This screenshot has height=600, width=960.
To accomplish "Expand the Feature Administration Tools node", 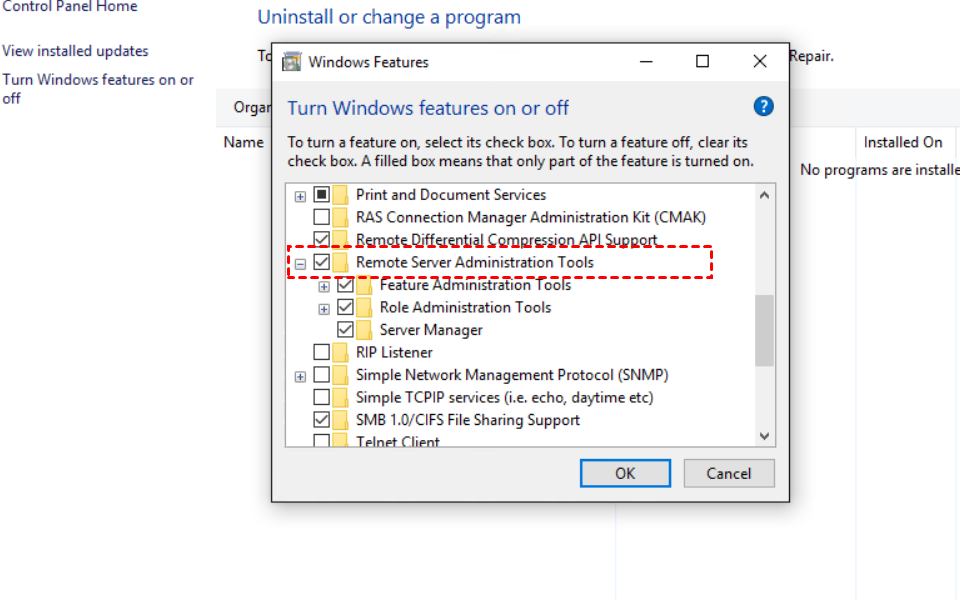I will pyautogui.click(x=324, y=287).
